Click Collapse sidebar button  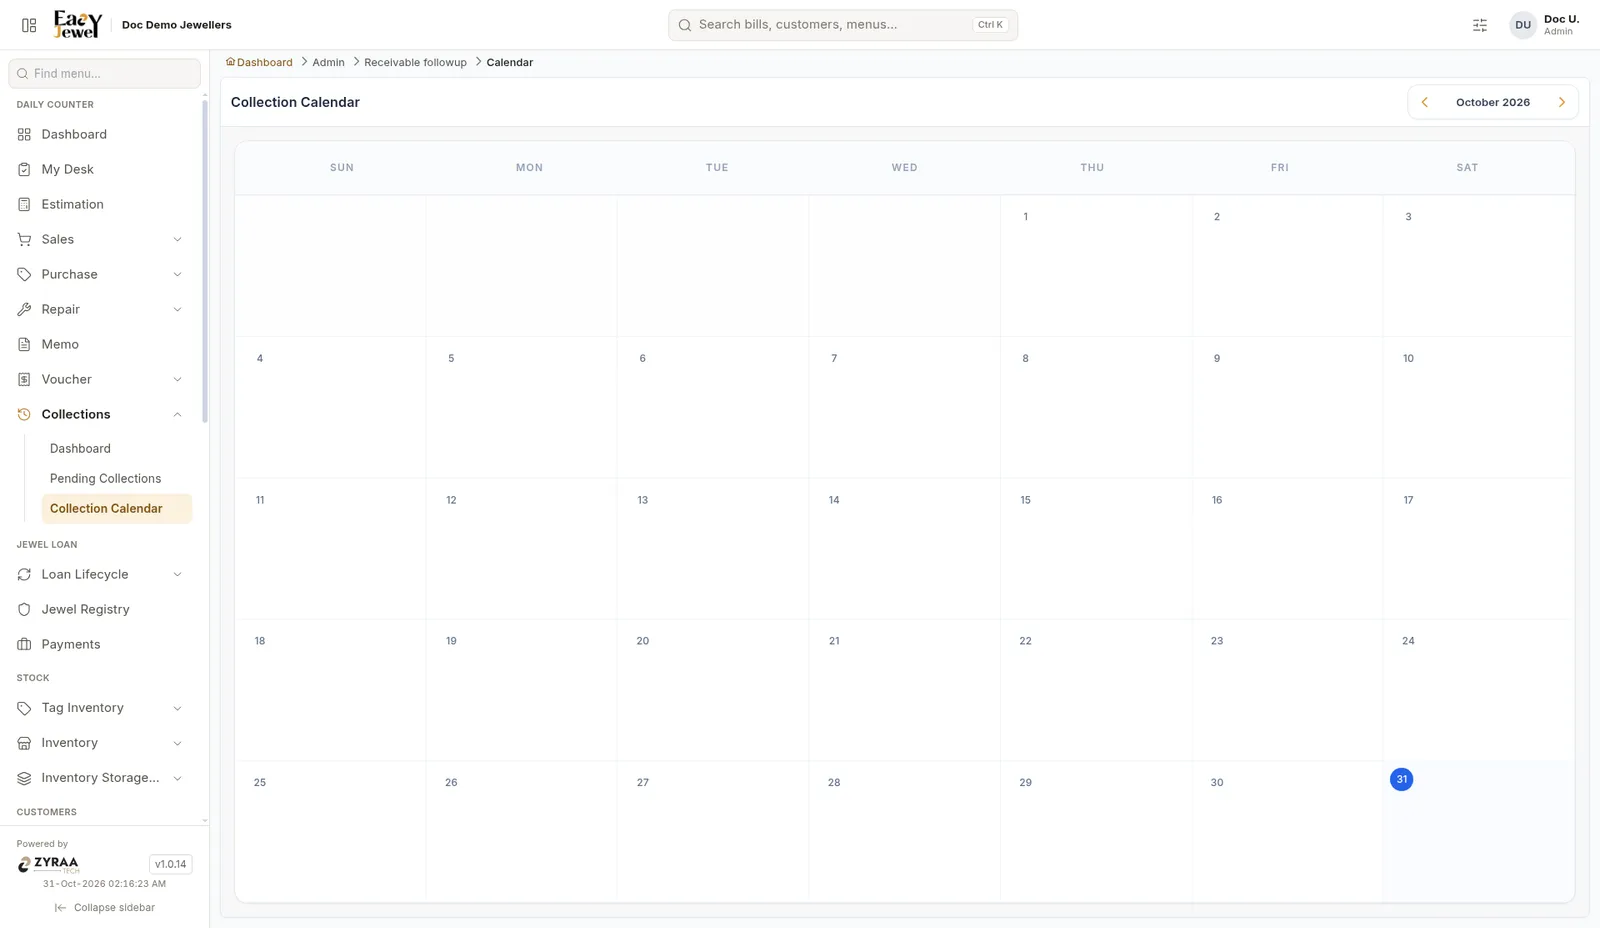click(104, 908)
